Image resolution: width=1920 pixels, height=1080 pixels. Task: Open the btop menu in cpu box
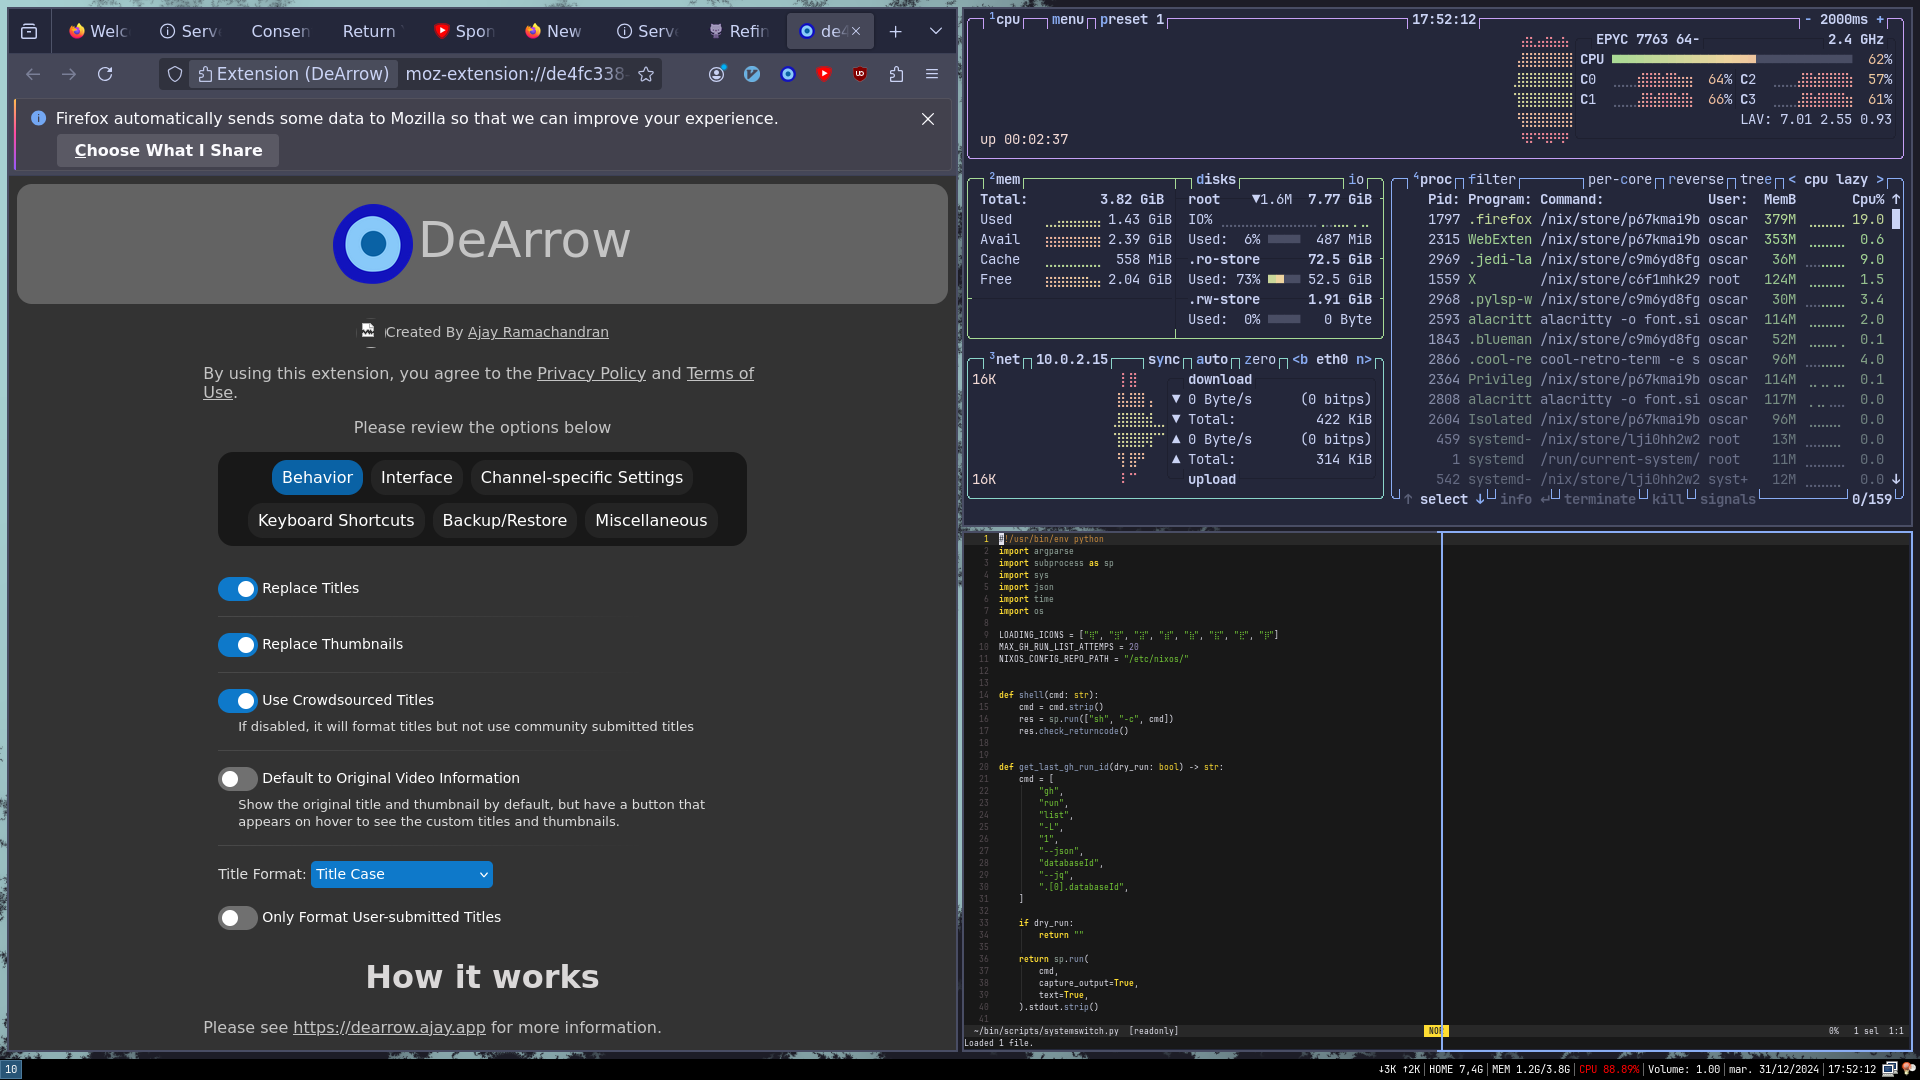click(x=1068, y=19)
